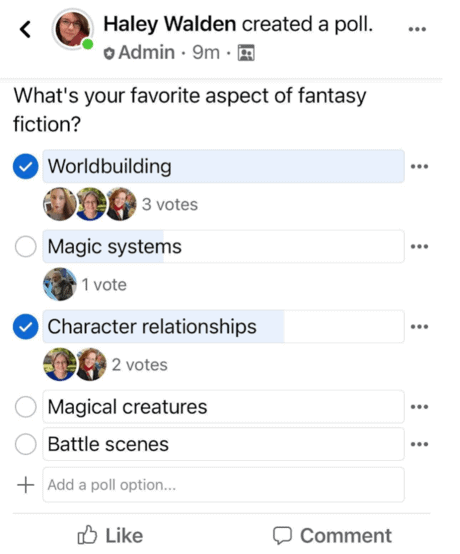
Task: Open post options menu beside poll title
Action: [x=417, y=29]
